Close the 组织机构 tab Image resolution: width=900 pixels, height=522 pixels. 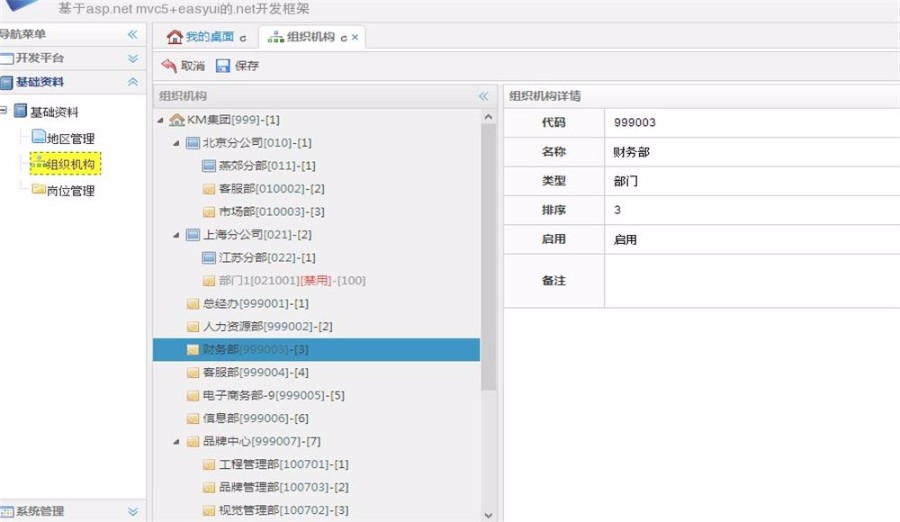(x=355, y=37)
